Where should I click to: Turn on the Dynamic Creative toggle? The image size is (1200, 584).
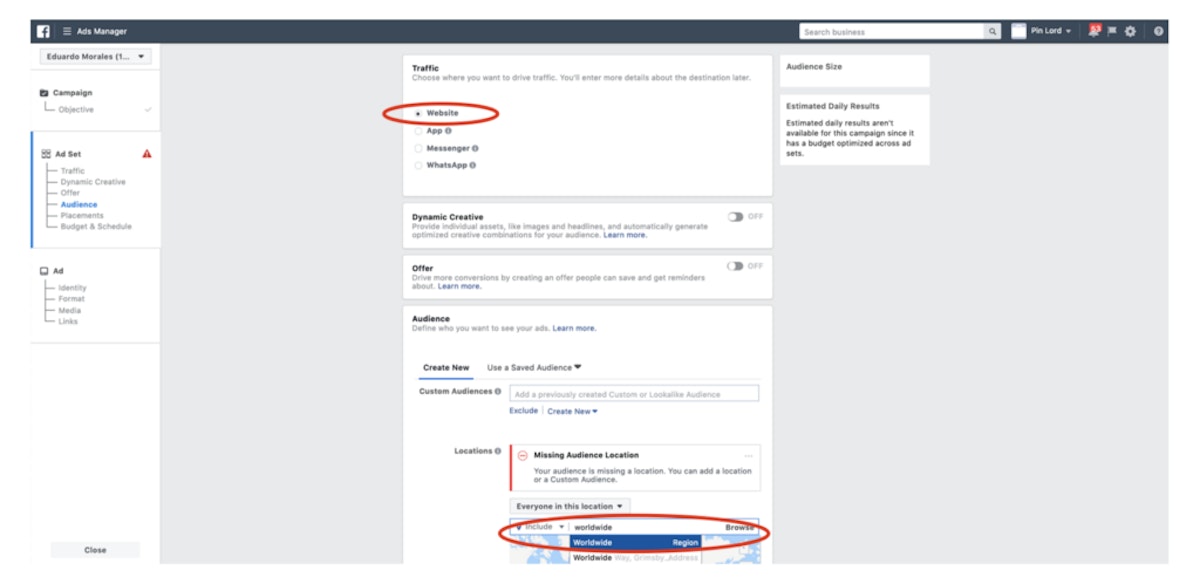(x=736, y=217)
